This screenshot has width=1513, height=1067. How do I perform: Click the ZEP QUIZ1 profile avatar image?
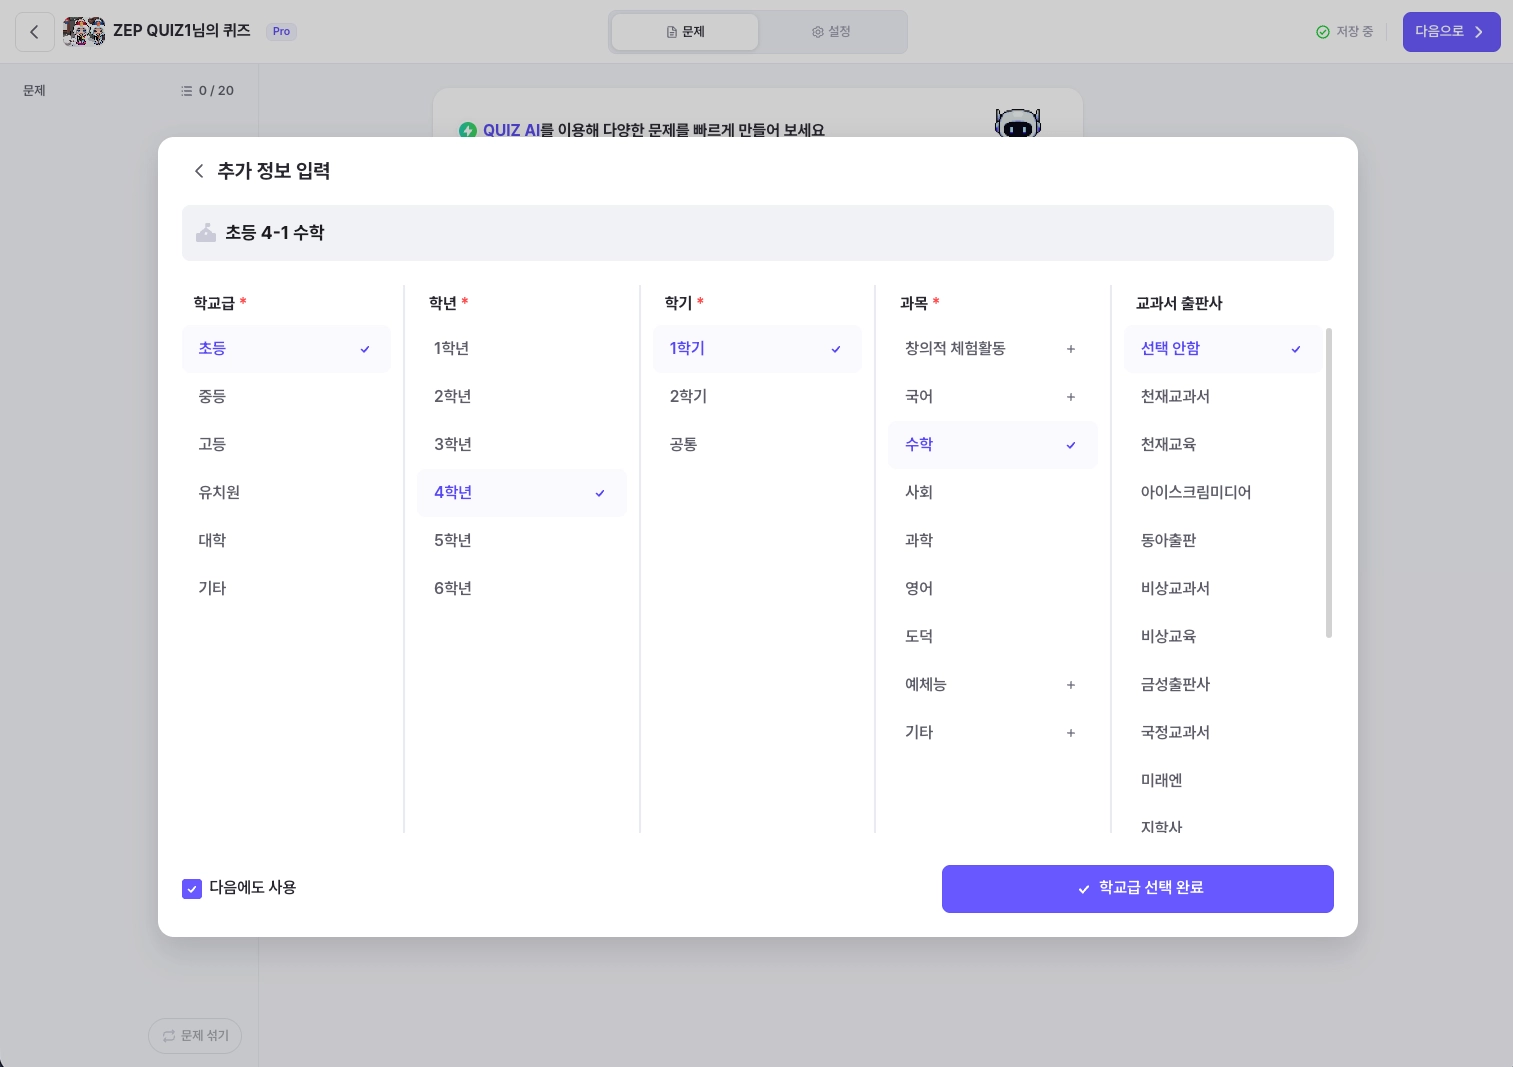[x=84, y=32]
